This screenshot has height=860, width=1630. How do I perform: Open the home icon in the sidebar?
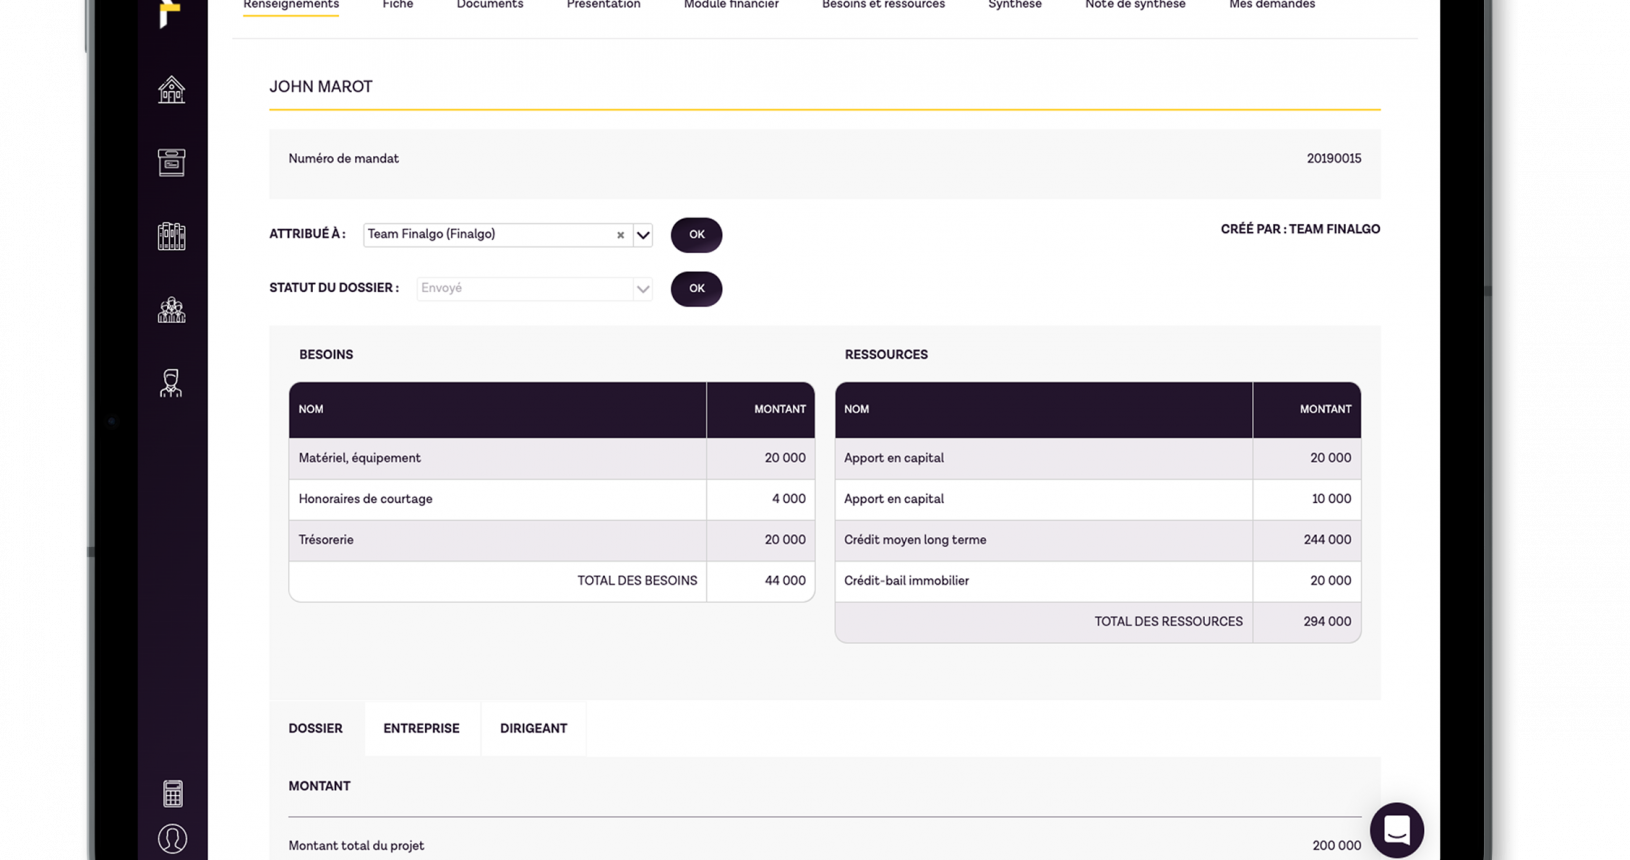click(x=171, y=90)
